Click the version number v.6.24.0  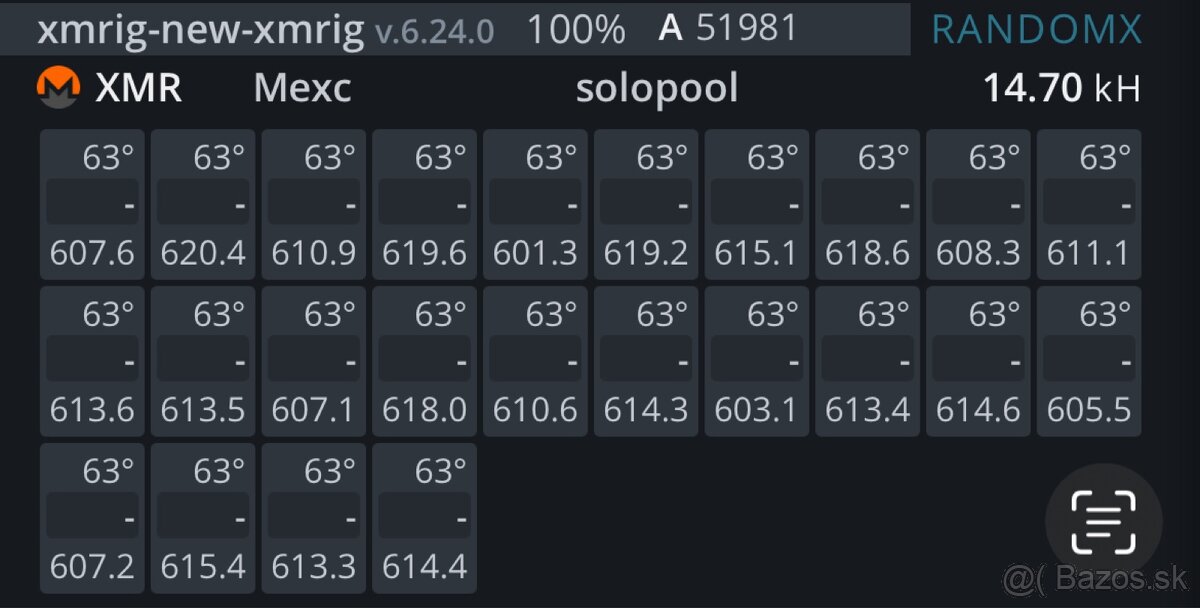pyautogui.click(x=432, y=31)
